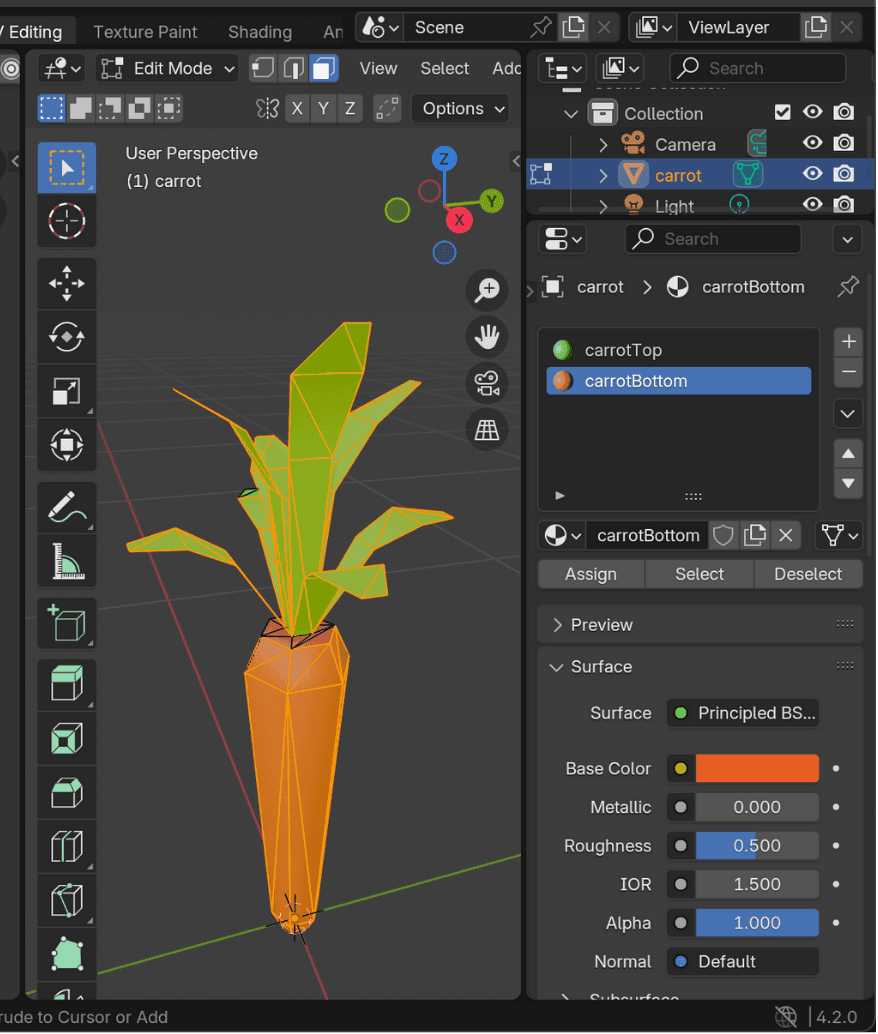Select the Bevel tool

[x=67, y=793]
